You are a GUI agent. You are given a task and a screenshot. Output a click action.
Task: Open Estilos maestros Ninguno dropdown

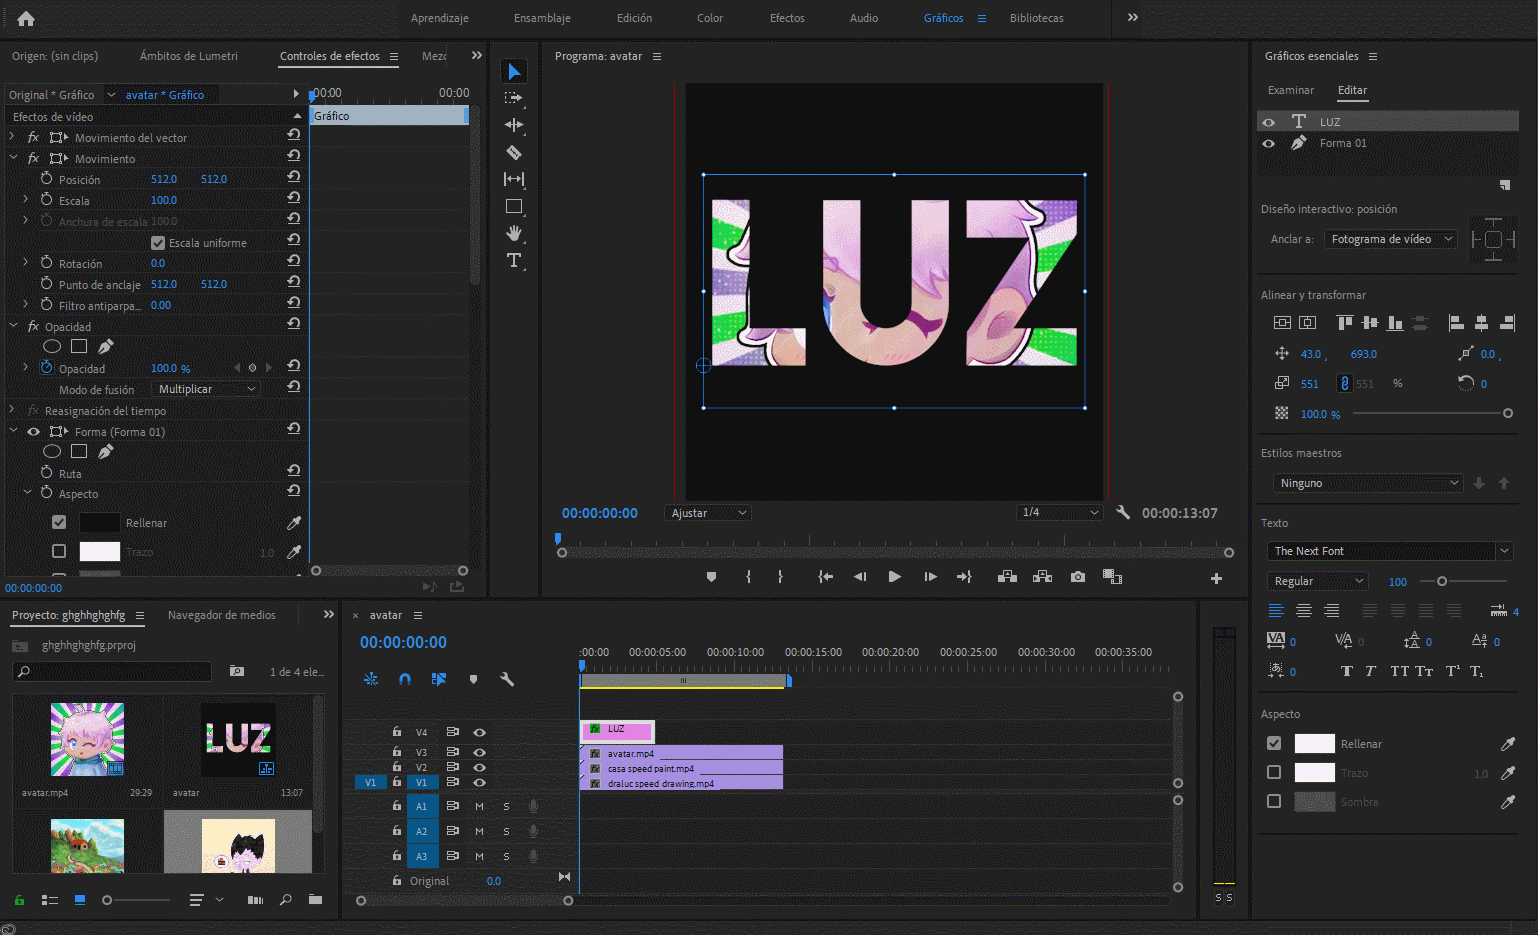click(1369, 483)
